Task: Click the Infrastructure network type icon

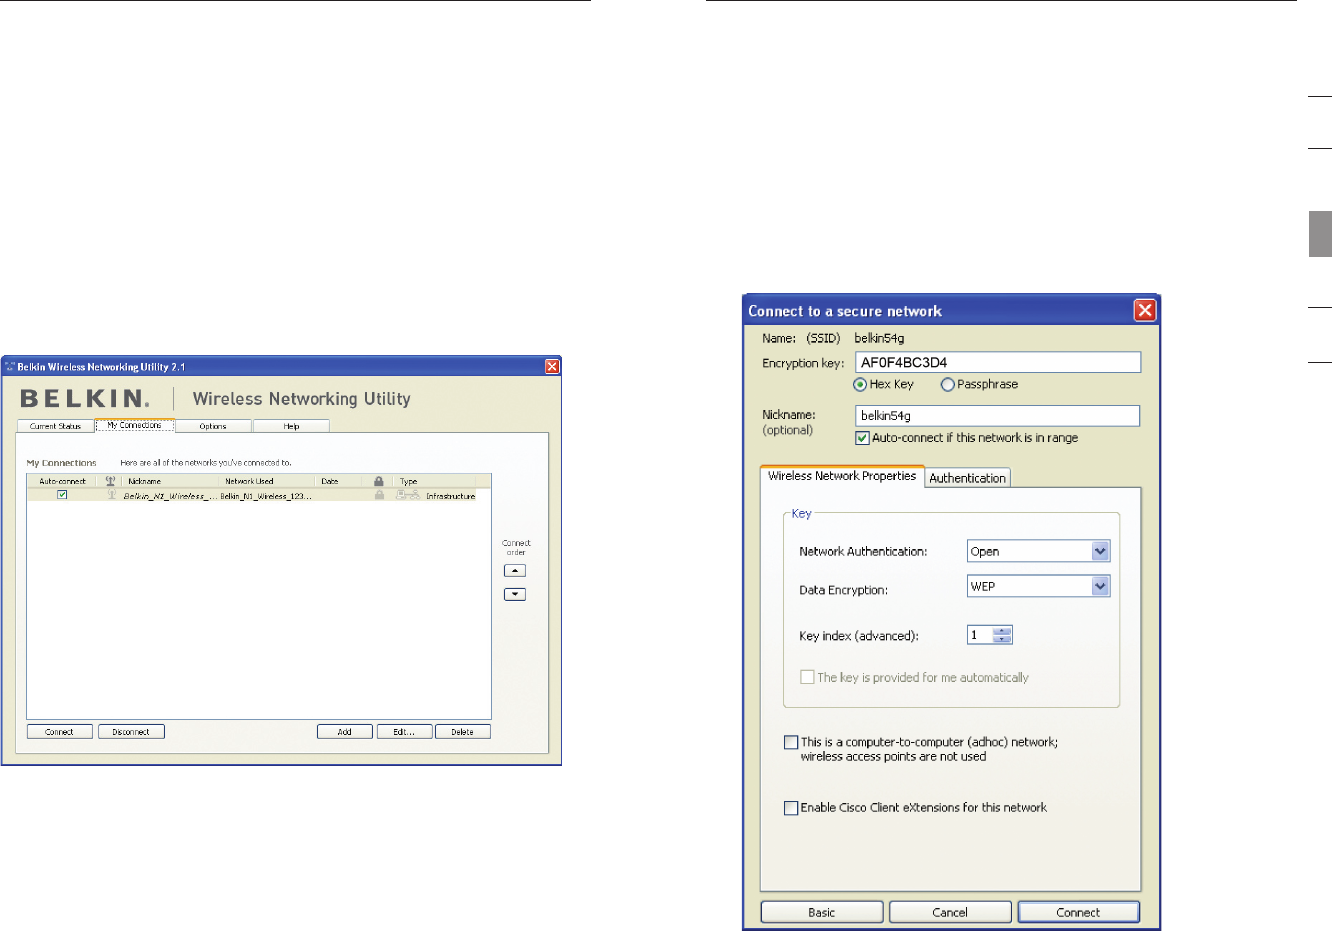Action: (x=408, y=495)
